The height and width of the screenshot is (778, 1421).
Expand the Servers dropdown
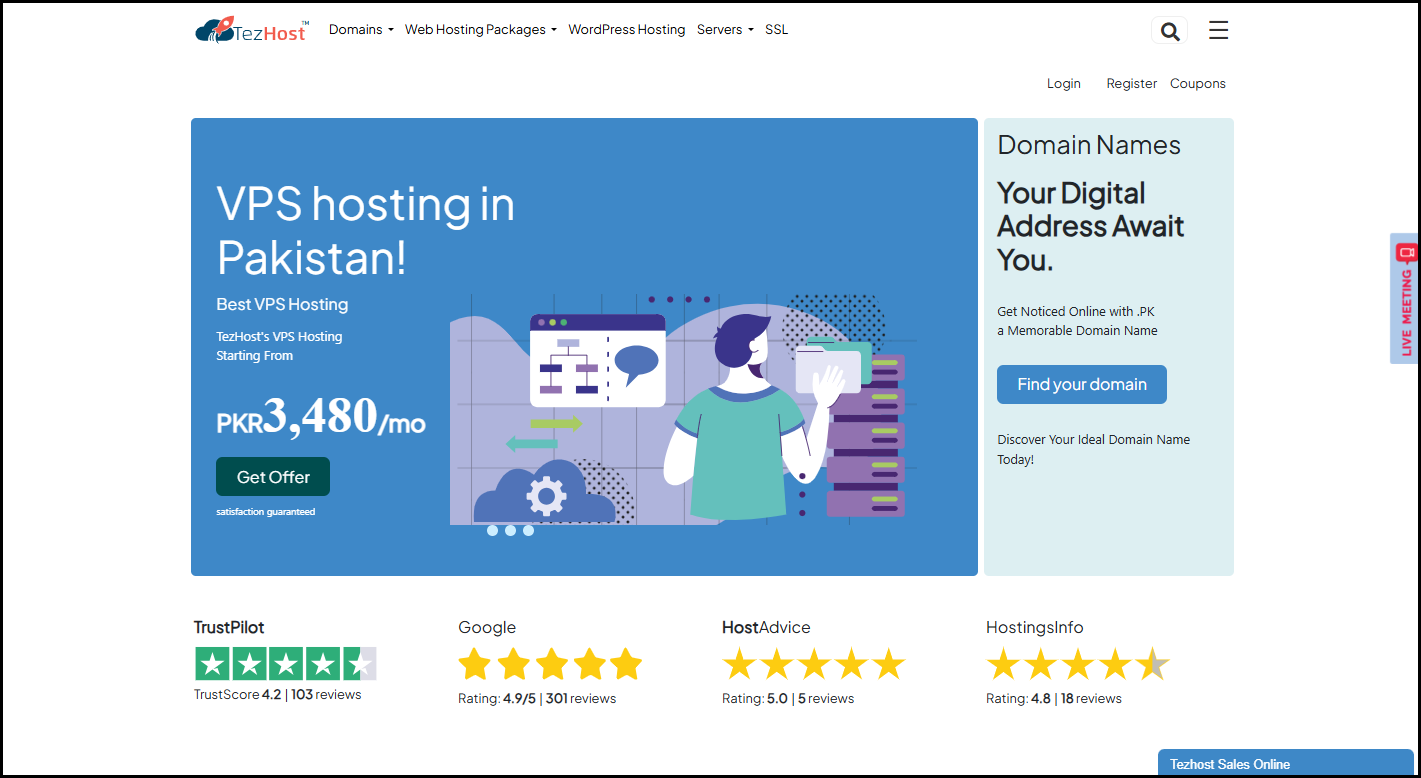tap(724, 29)
